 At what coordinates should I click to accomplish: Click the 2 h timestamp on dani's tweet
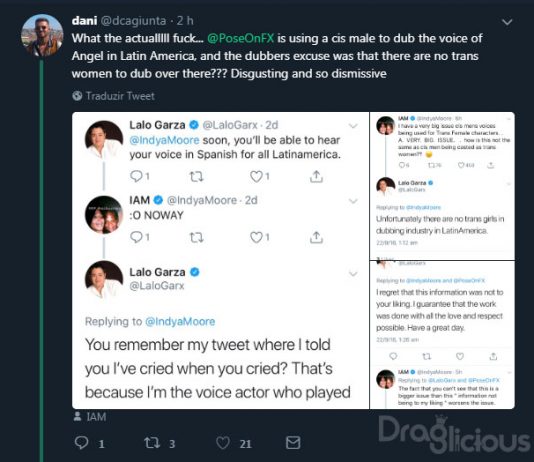click(x=185, y=21)
